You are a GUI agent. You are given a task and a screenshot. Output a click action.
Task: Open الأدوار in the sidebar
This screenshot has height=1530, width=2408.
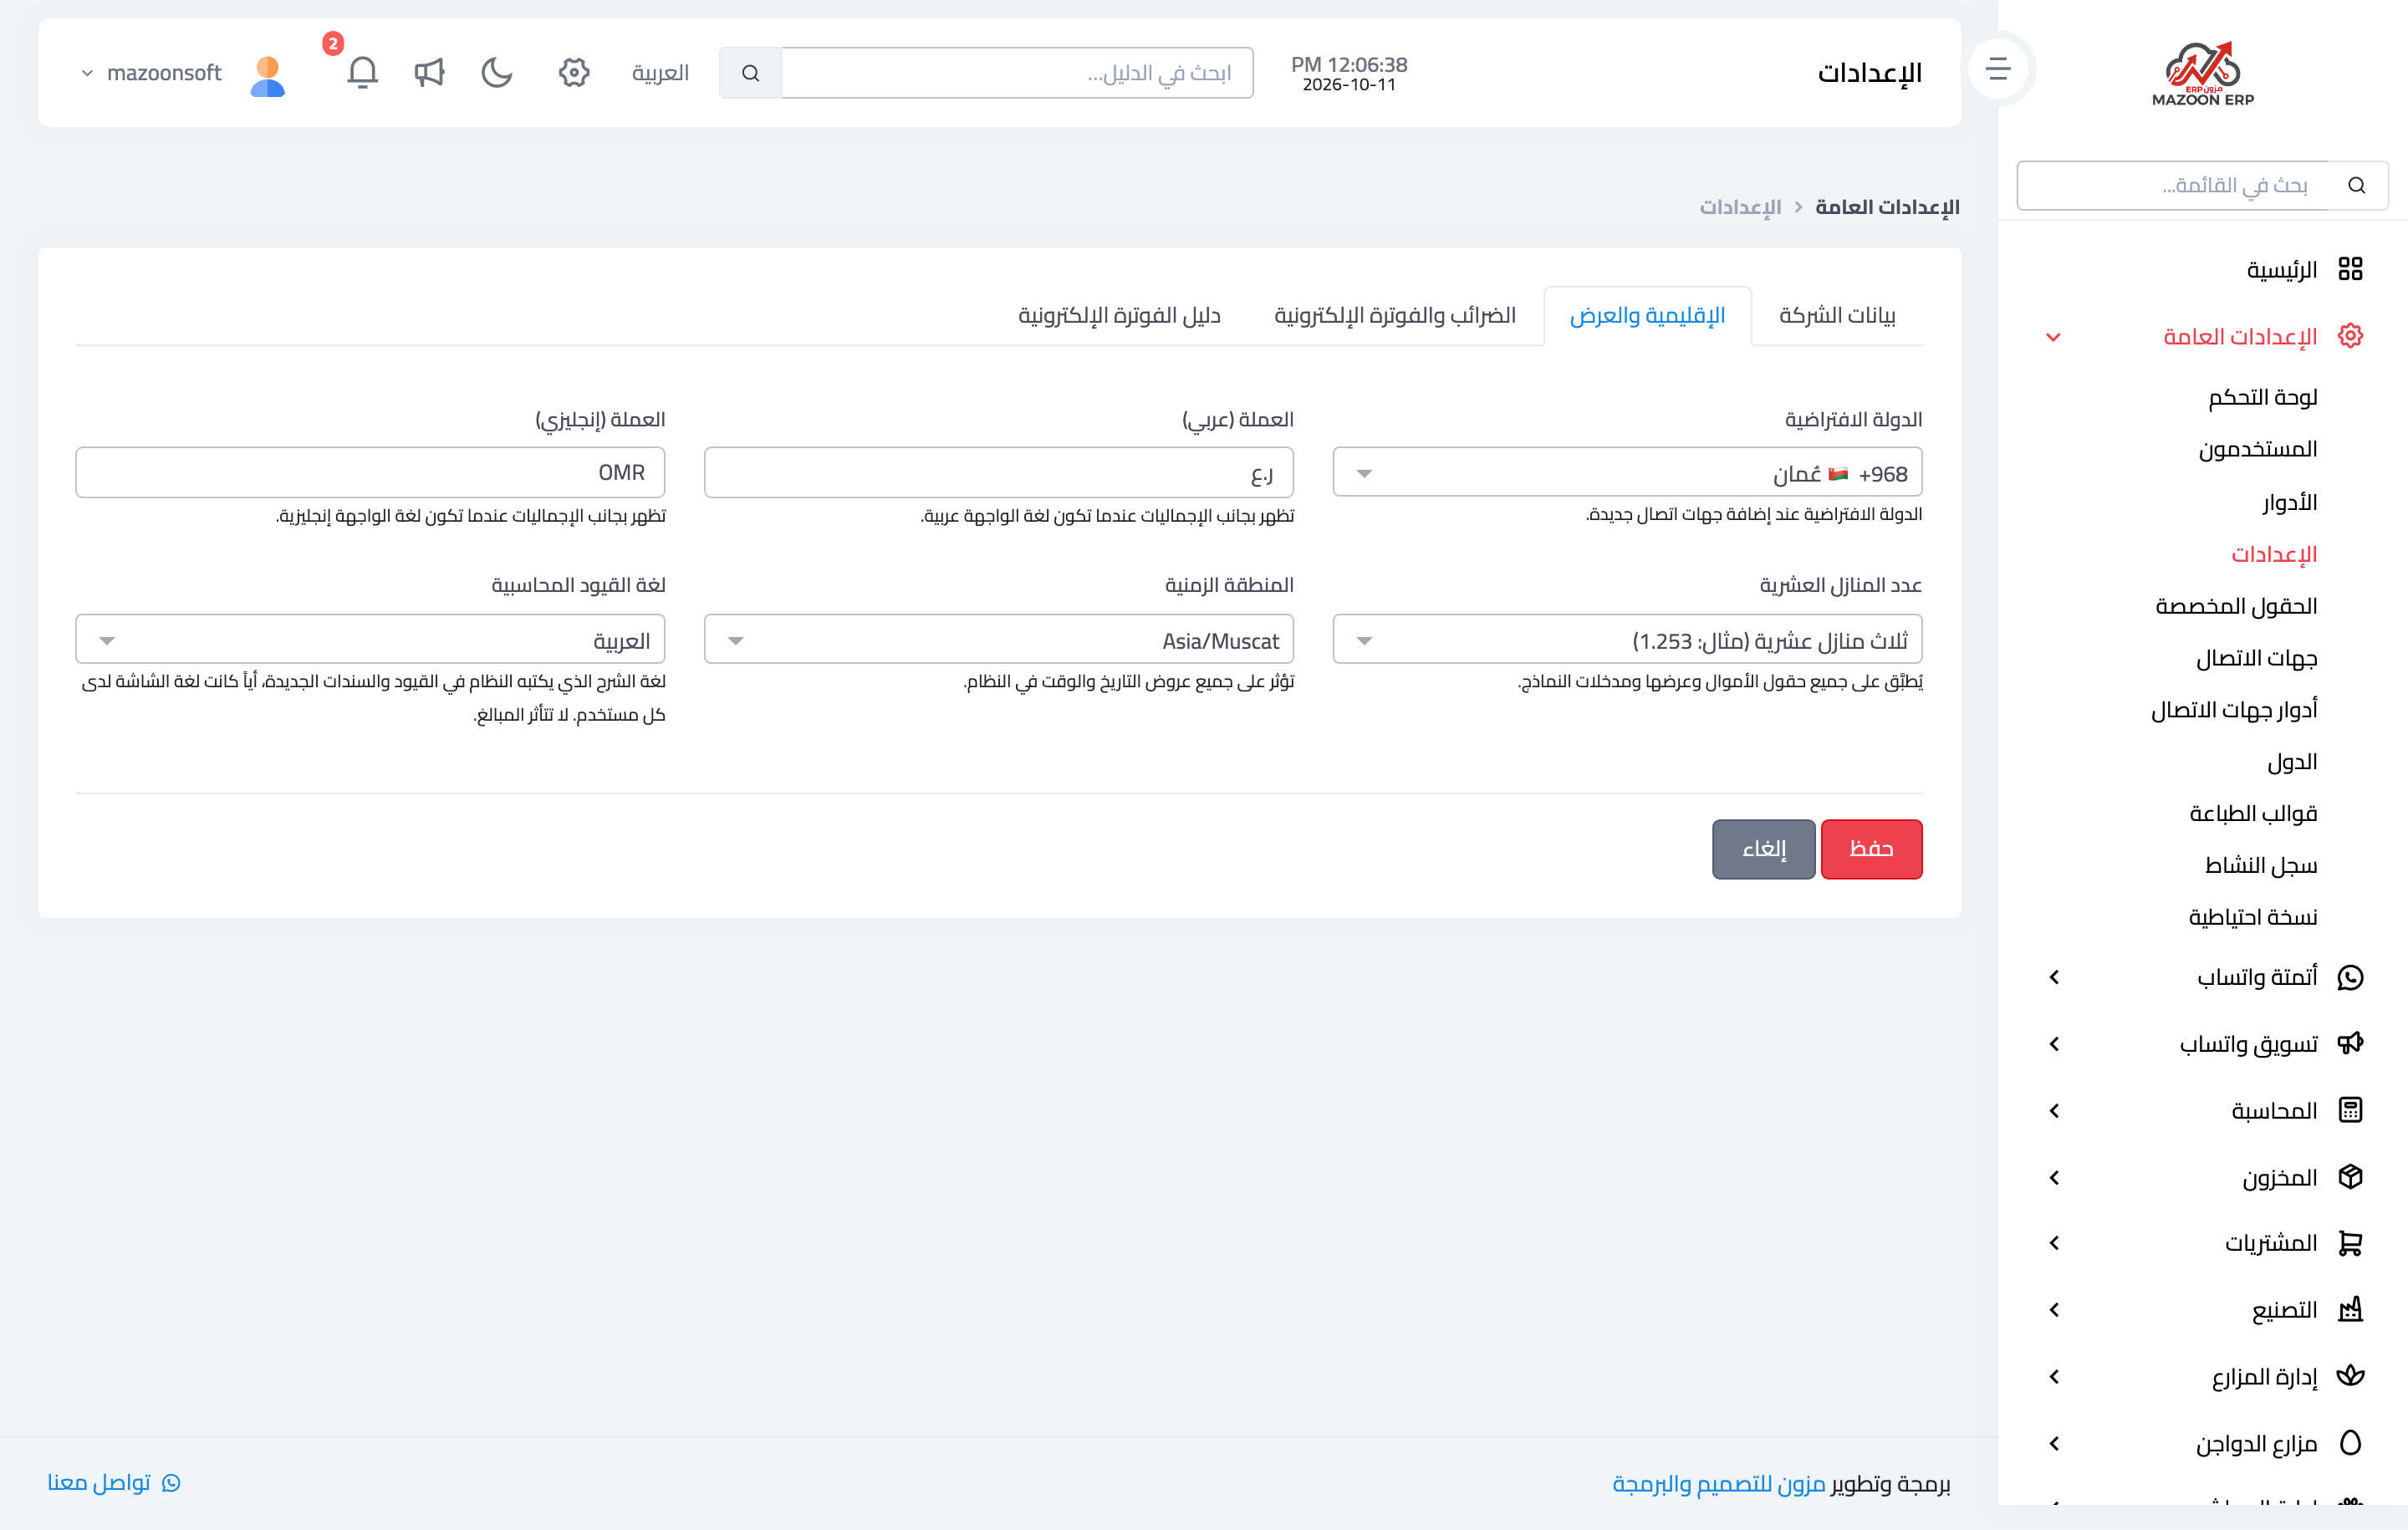[x=2290, y=502]
